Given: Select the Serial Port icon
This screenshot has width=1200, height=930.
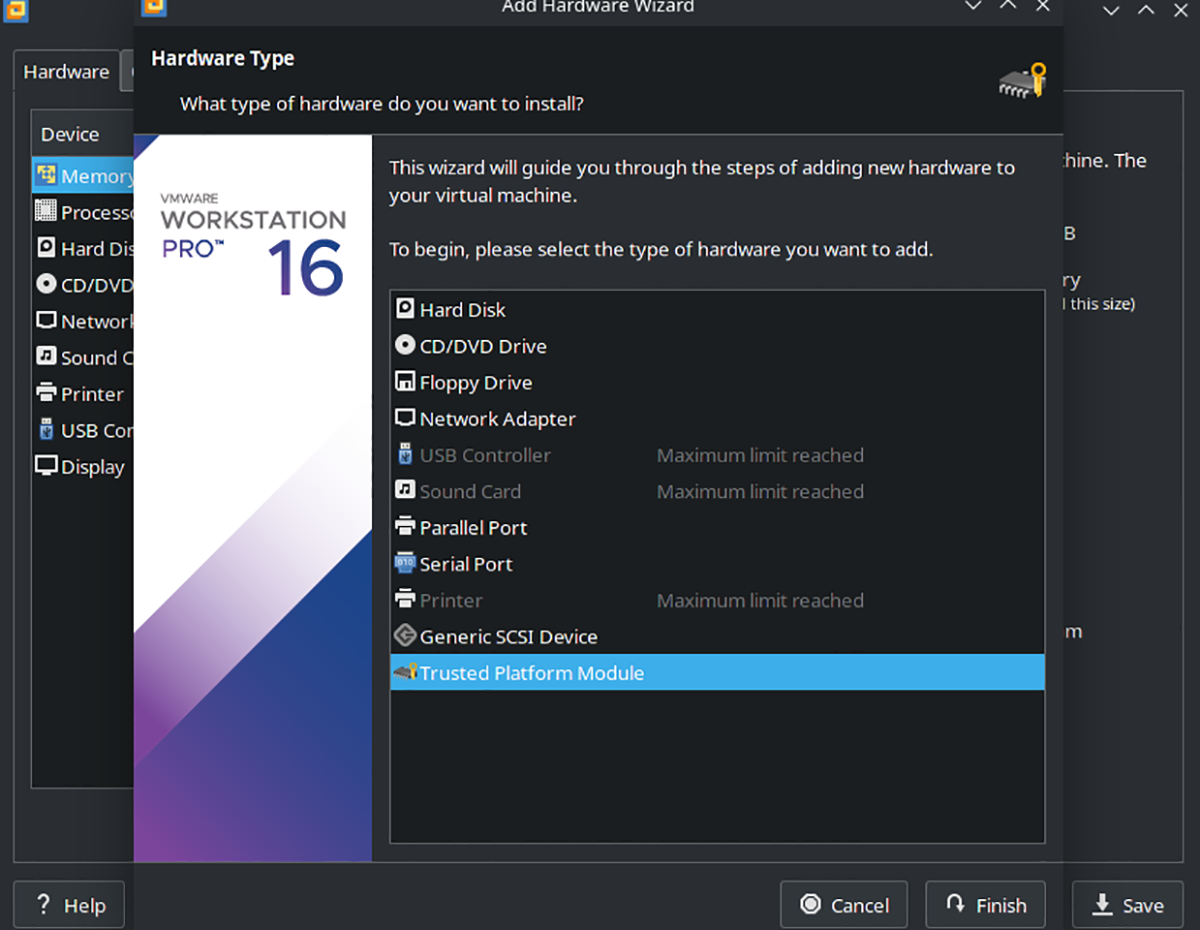Looking at the screenshot, I should click(405, 563).
